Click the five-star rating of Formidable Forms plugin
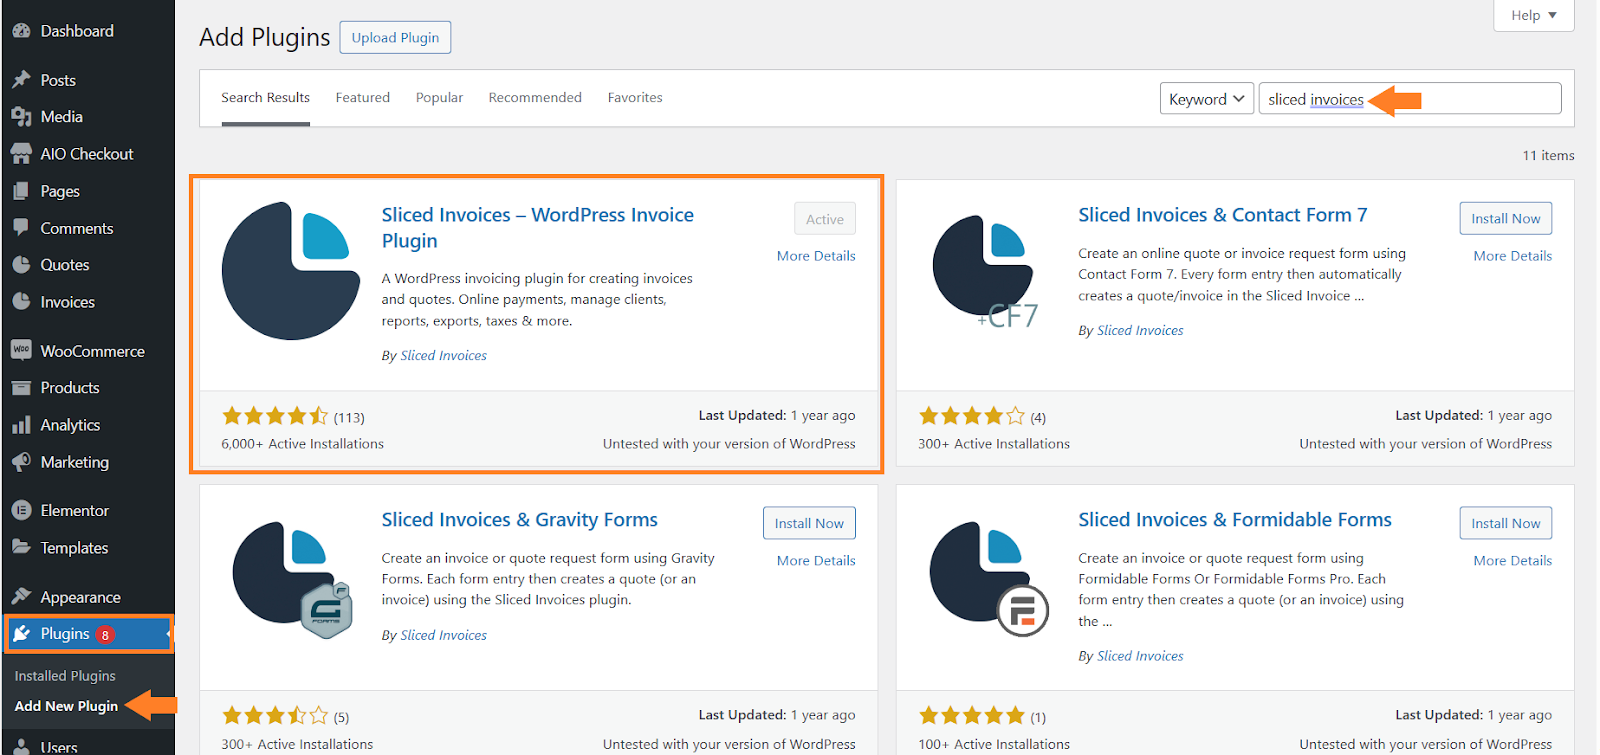The image size is (1600, 755). point(972,715)
